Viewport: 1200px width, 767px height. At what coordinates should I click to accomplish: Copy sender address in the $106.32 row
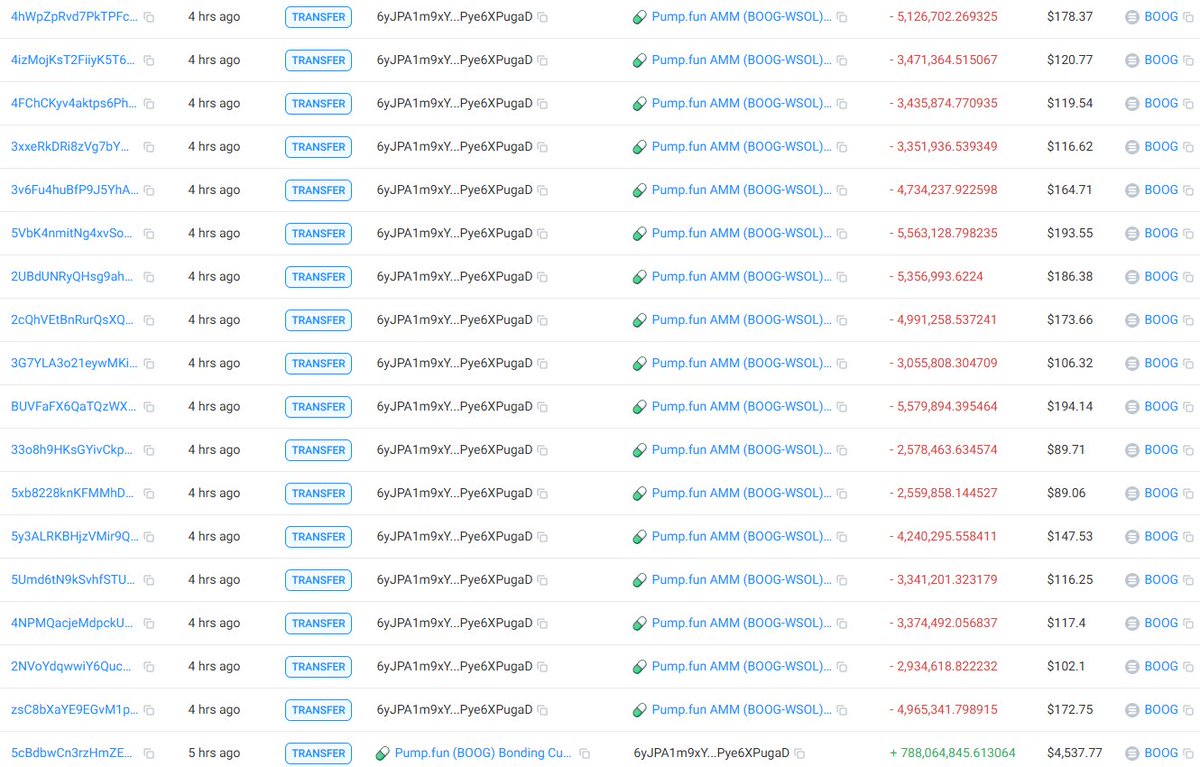(542, 364)
